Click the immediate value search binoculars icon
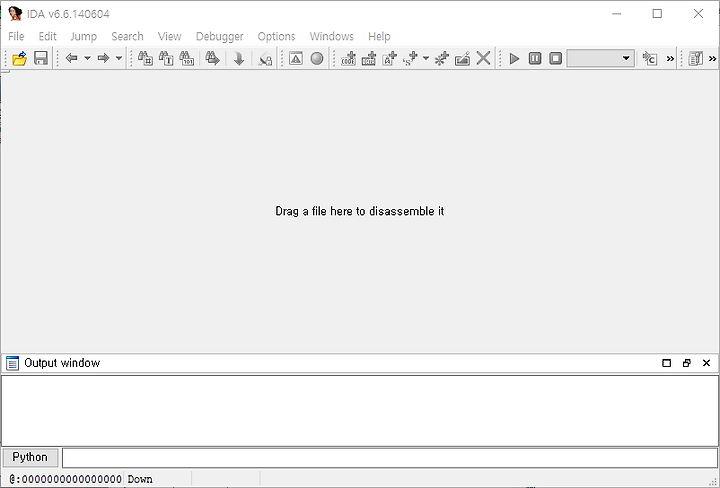720x488 pixels. click(145, 58)
